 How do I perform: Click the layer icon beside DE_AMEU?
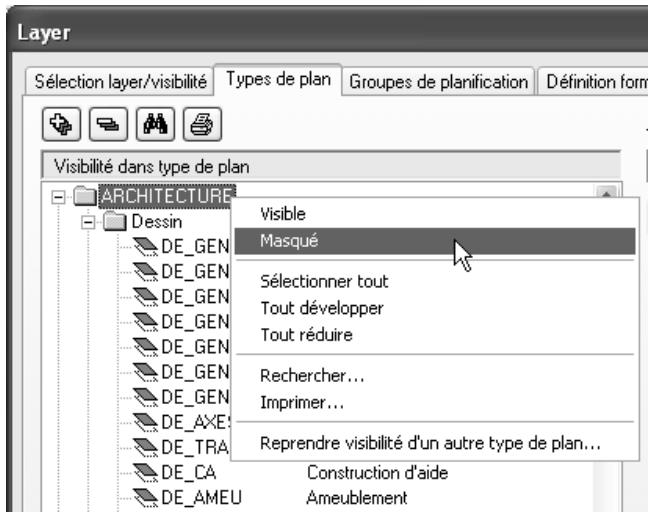pyautogui.click(x=145, y=498)
